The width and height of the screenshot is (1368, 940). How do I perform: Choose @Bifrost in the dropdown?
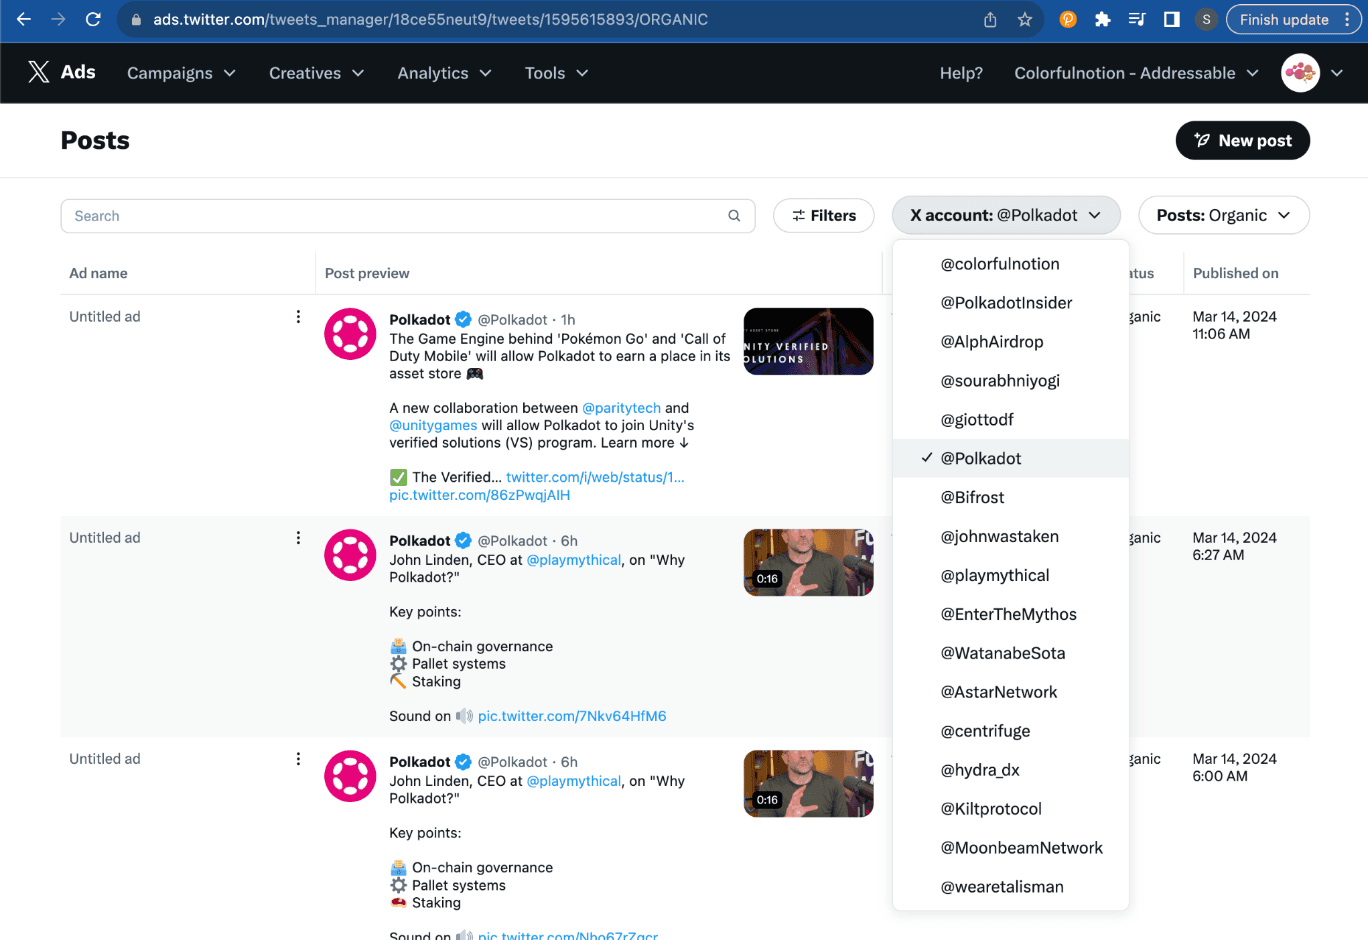pos(1011,498)
